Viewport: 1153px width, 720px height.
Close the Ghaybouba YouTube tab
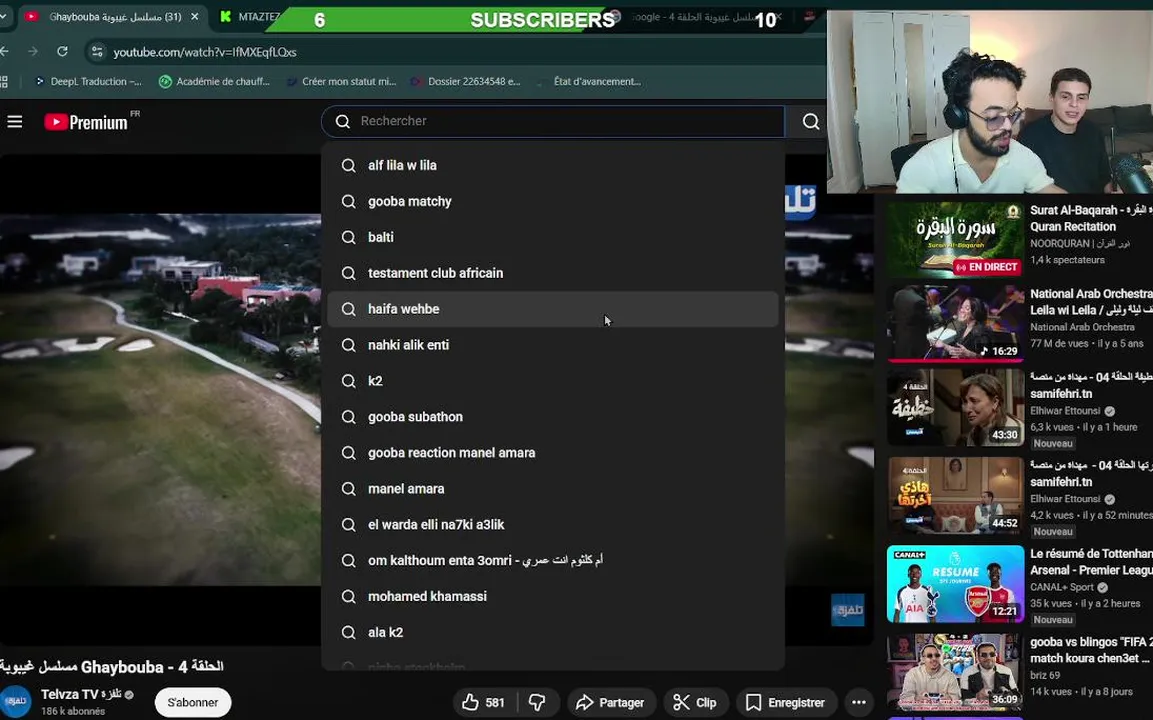(x=194, y=16)
